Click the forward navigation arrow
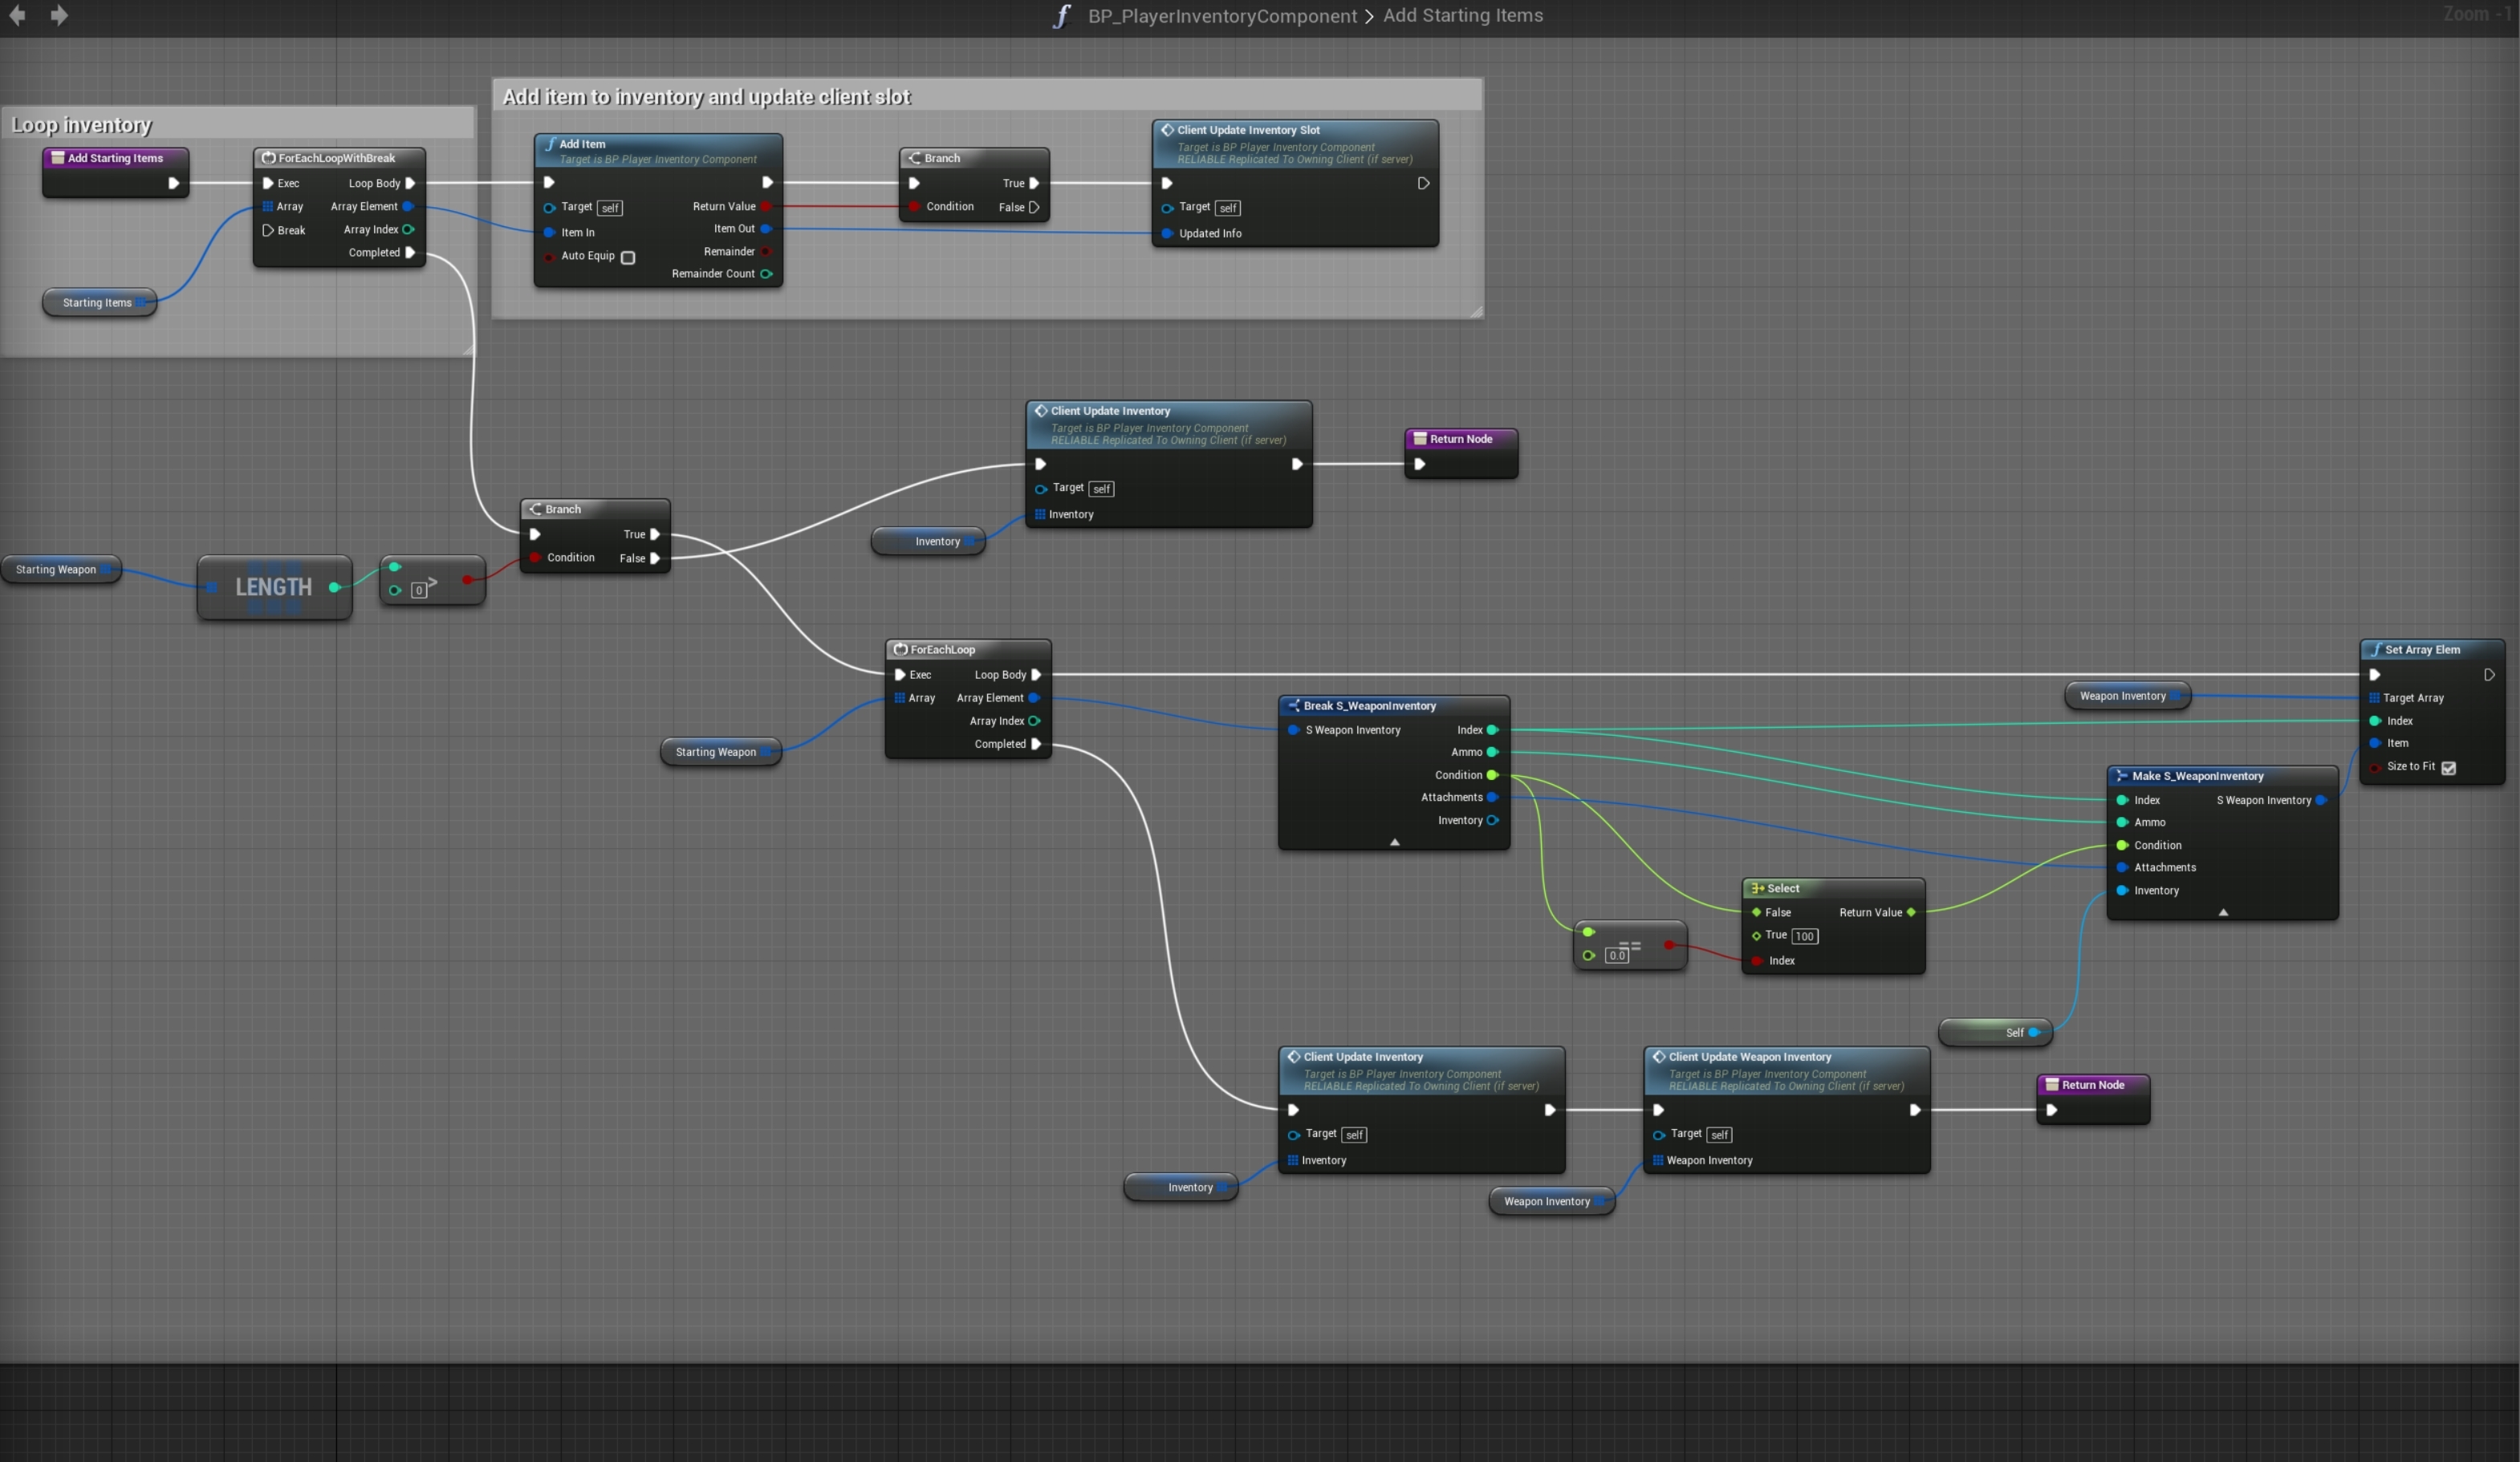 pos(59,16)
